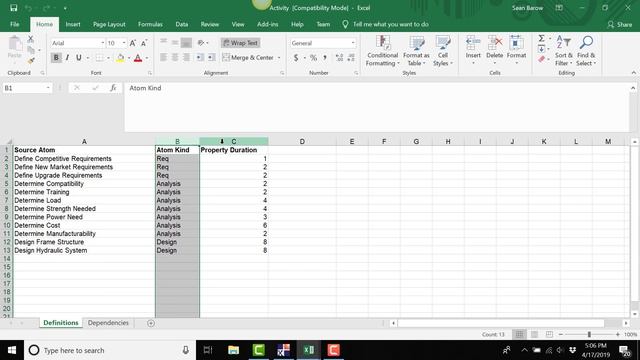The height and width of the screenshot is (360, 640).
Task: Click the Decrease Indent icon
Action: [x=200, y=58]
